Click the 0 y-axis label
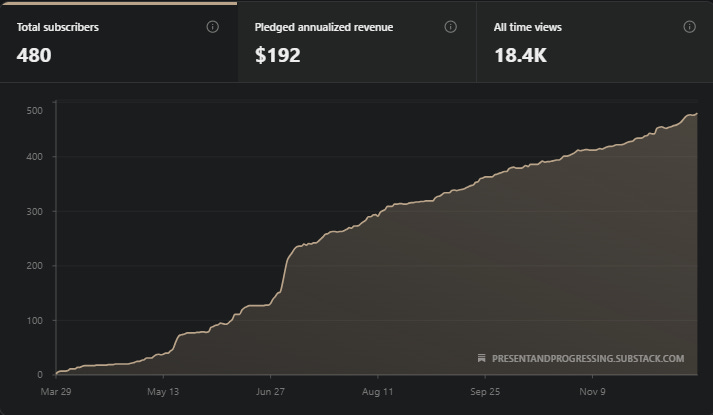 pyautogui.click(x=40, y=375)
